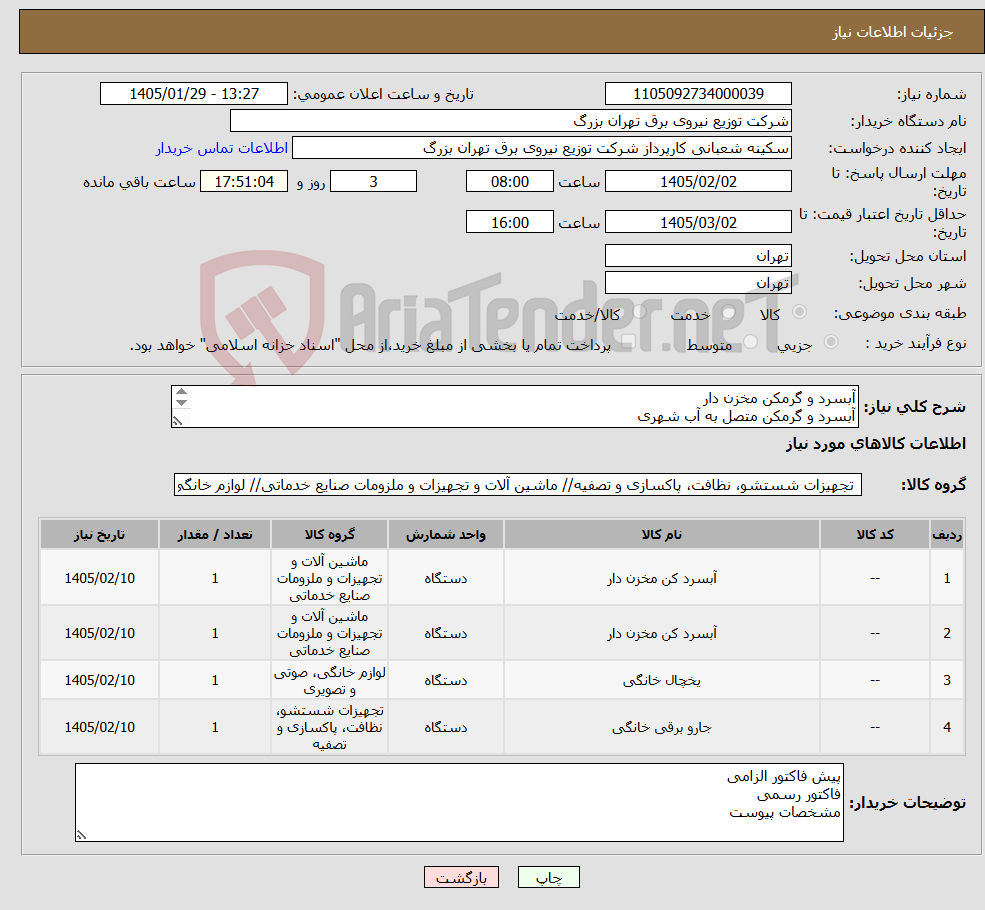The width and height of the screenshot is (985, 910).
Task: Select the خدمت radio button
Action: tap(729, 311)
